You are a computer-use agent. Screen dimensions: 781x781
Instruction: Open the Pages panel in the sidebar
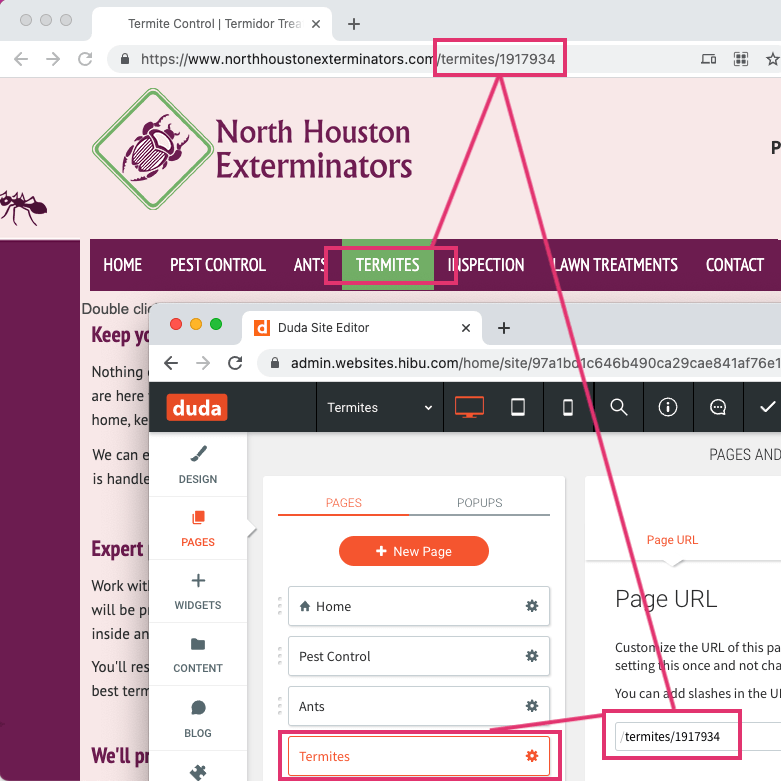(198, 528)
